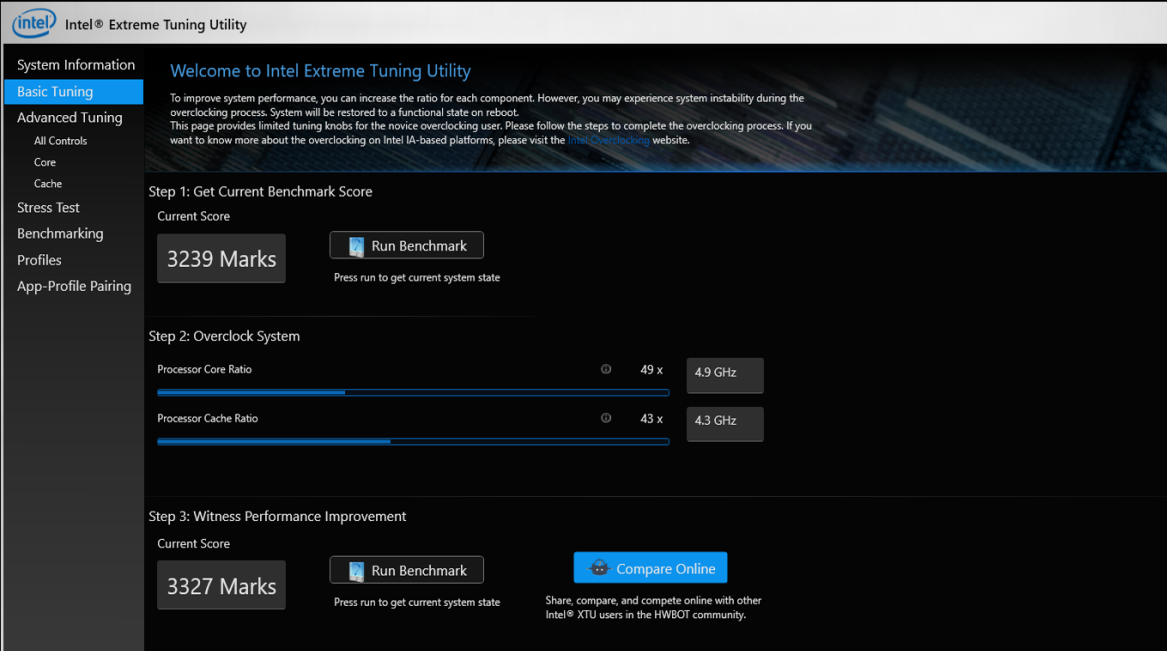Open the Intel Overclocking website link
Image resolution: width=1167 pixels, height=651 pixels.
608,140
